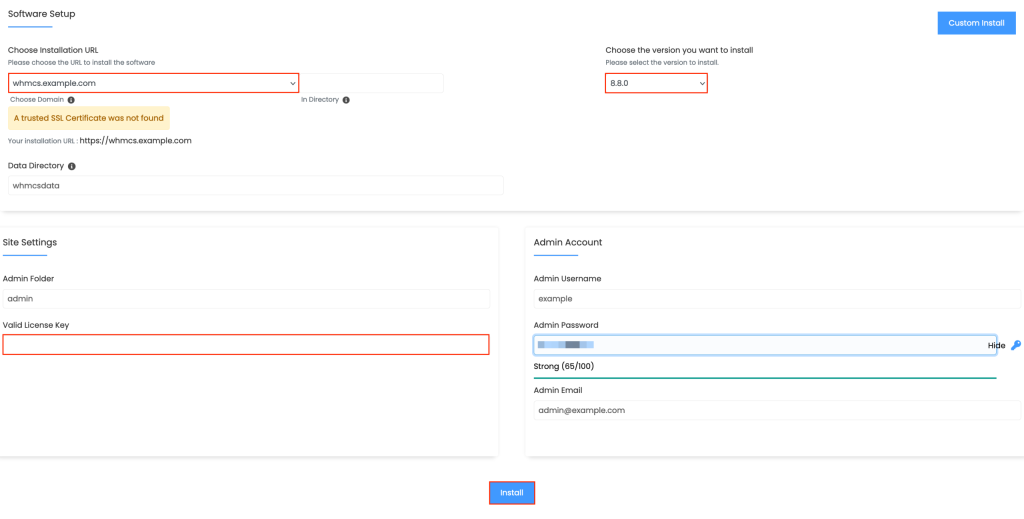The height and width of the screenshot is (519, 1024).
Task: Click the Install button
Action: click(512, 493)
